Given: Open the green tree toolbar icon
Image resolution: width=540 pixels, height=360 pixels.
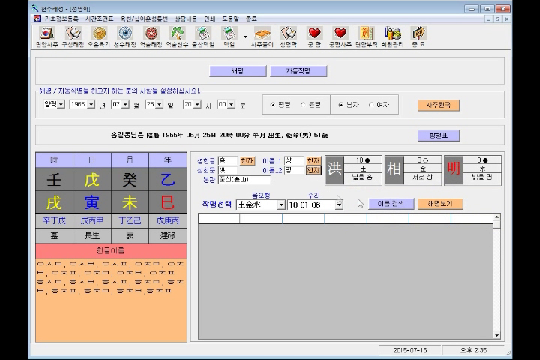Looking at the screenshot, I should (177, 33).
